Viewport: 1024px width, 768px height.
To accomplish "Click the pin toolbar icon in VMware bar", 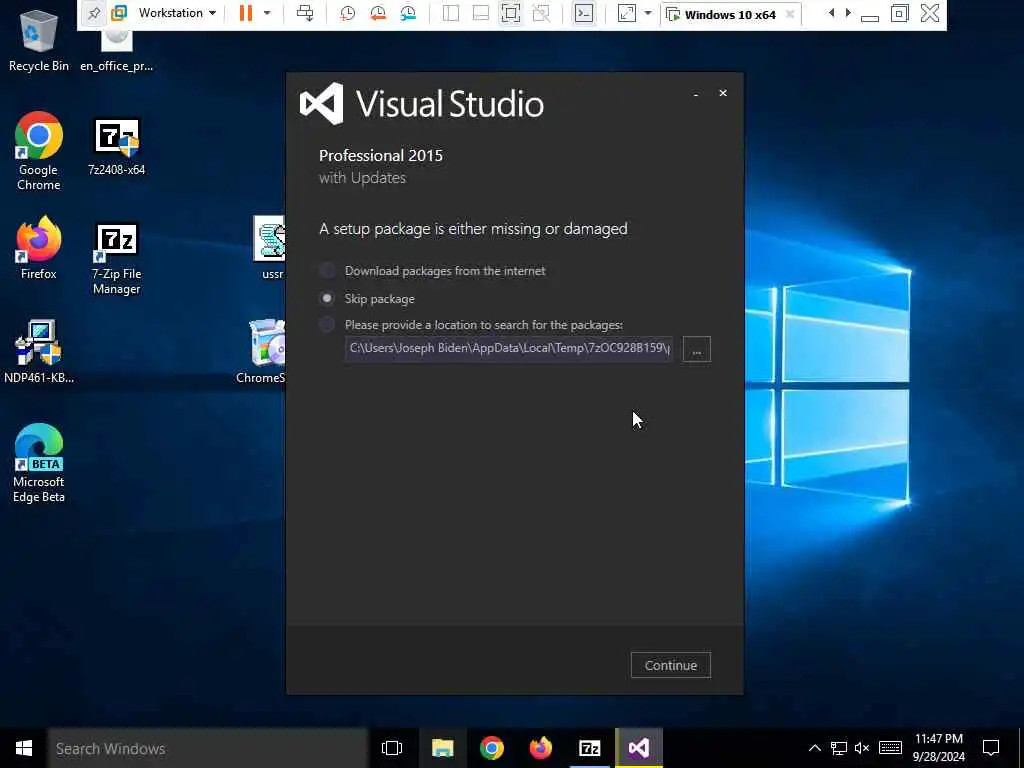I will point(94,13).
